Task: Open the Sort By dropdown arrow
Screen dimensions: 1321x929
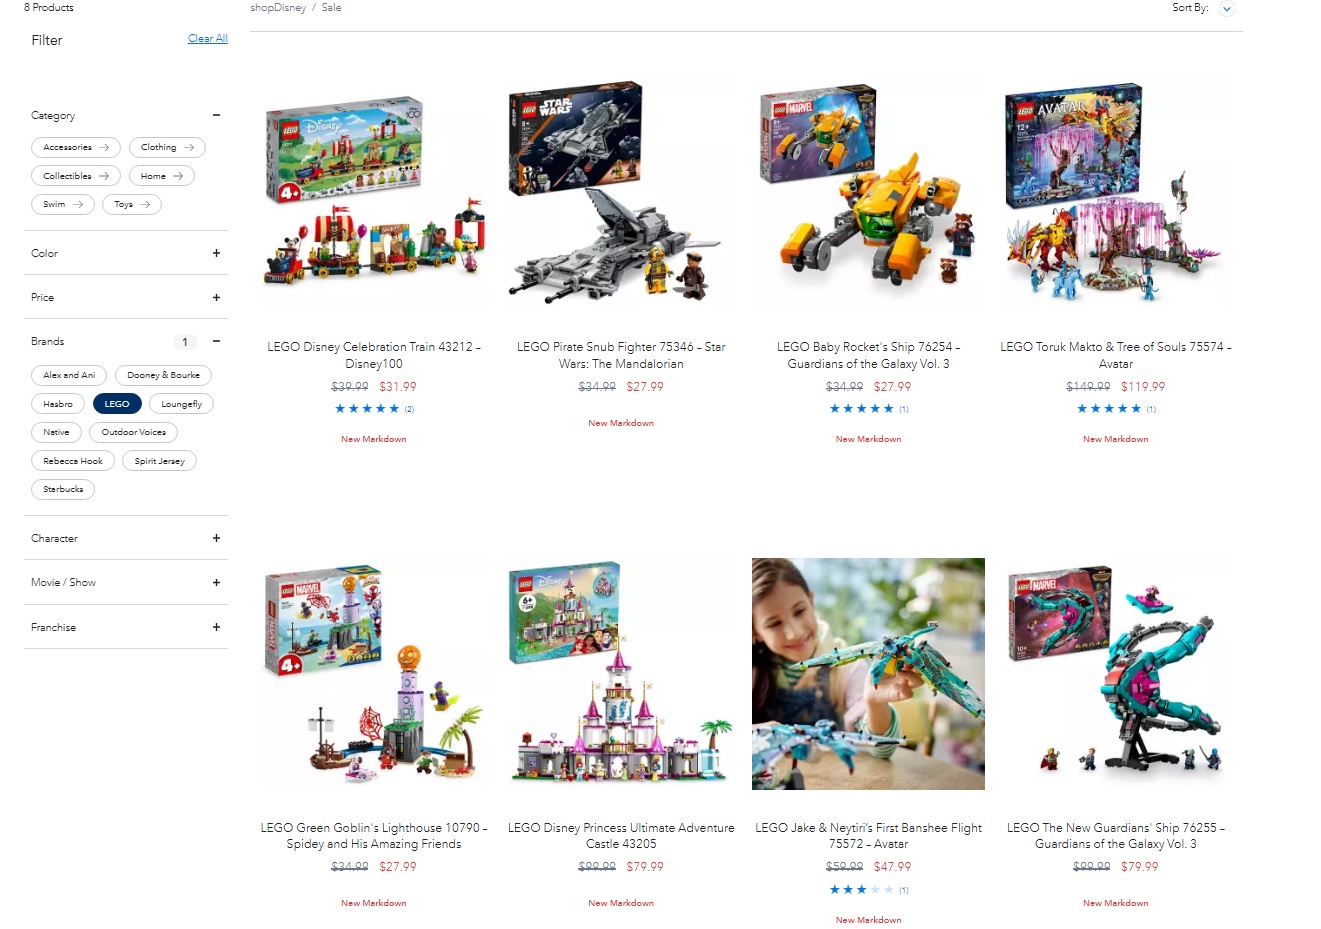Action: [1227, 8]
